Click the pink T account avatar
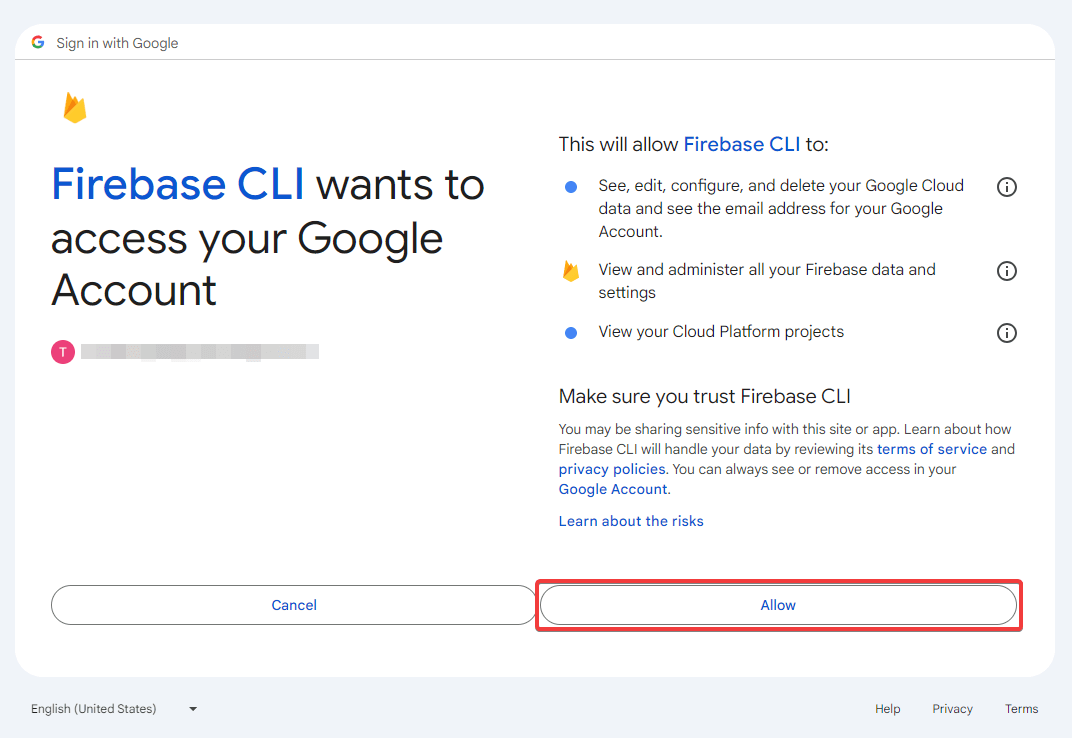This screenshot has width=1072, height=738. coord(63,352)
